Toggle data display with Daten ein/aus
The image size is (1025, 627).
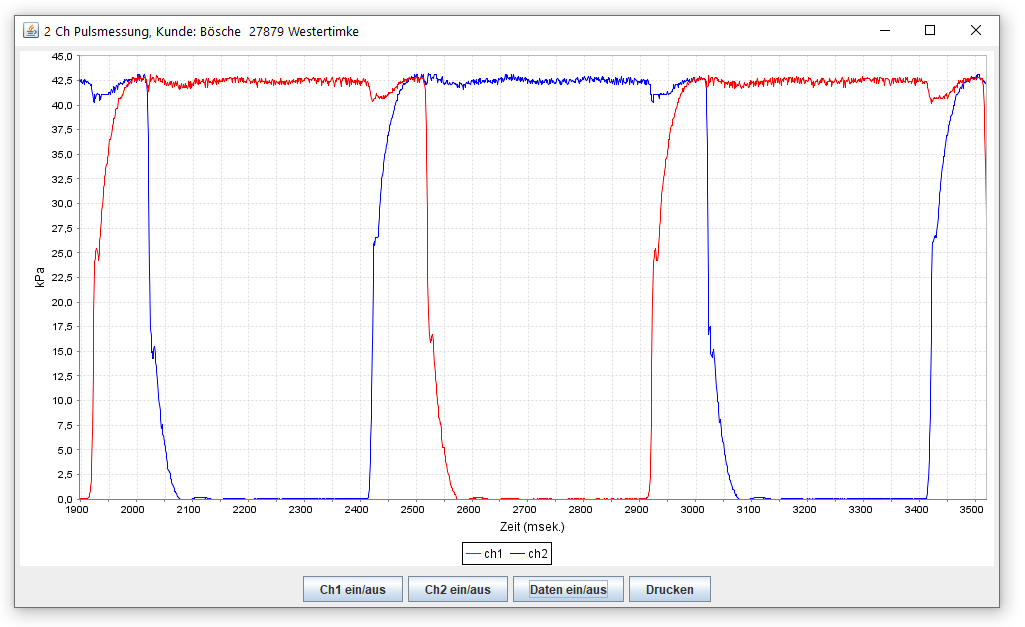(x=568, y=589)
